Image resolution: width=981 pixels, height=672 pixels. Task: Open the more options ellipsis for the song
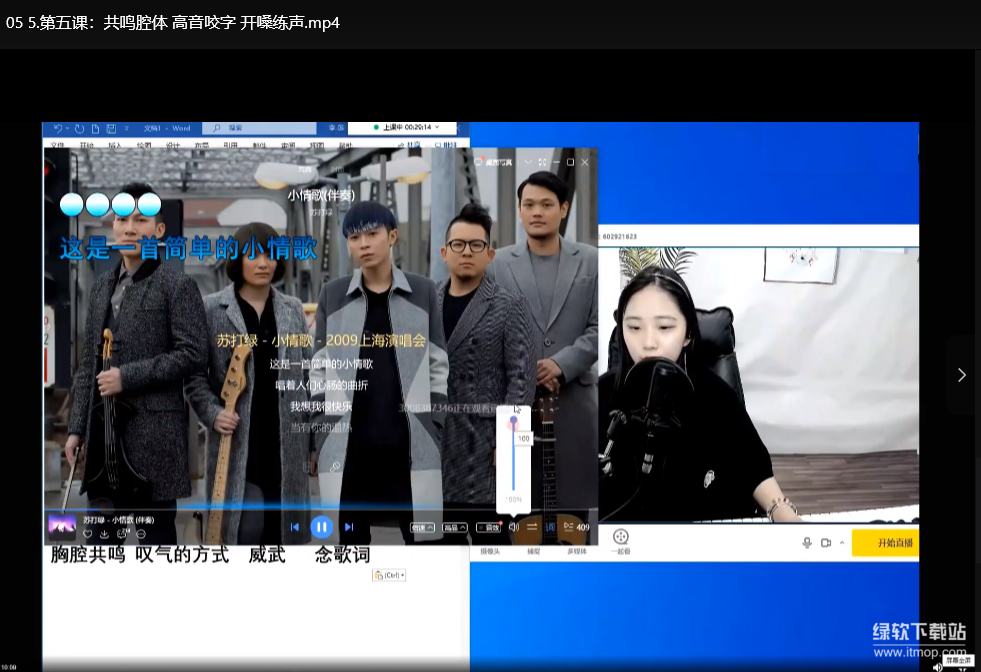[141, 534]
